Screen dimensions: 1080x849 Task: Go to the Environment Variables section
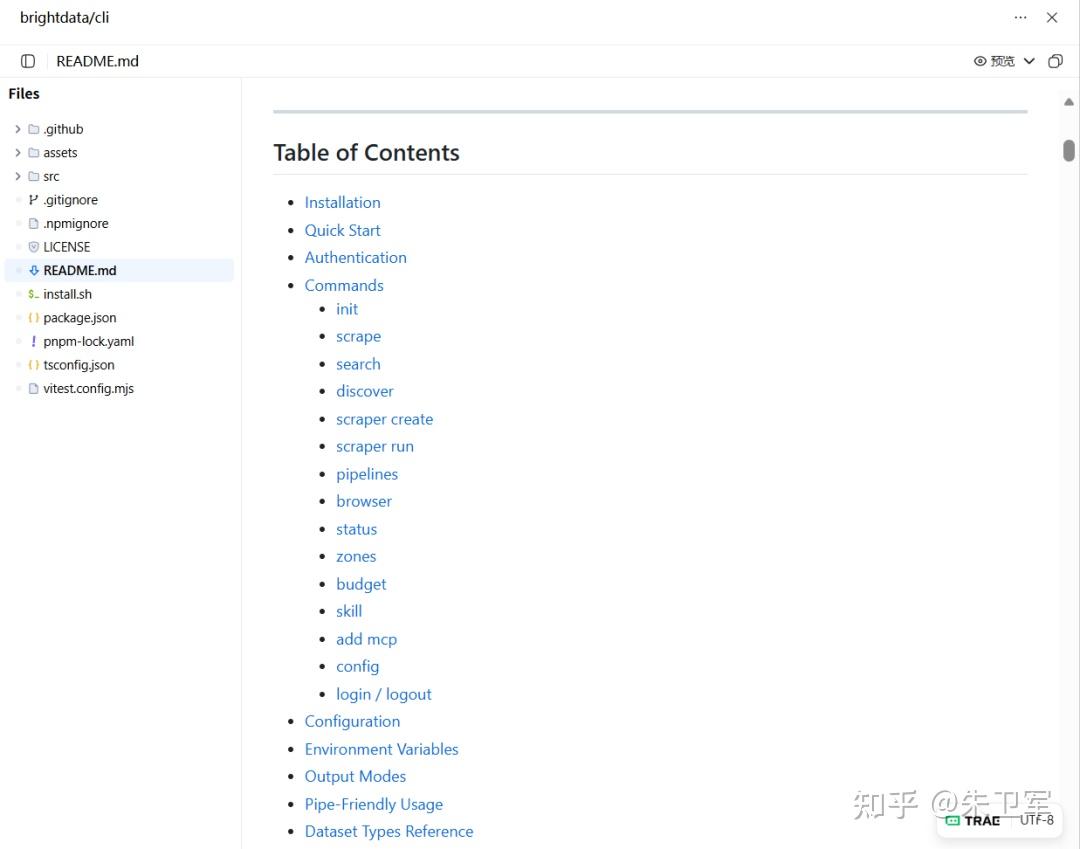click(382, 749)
